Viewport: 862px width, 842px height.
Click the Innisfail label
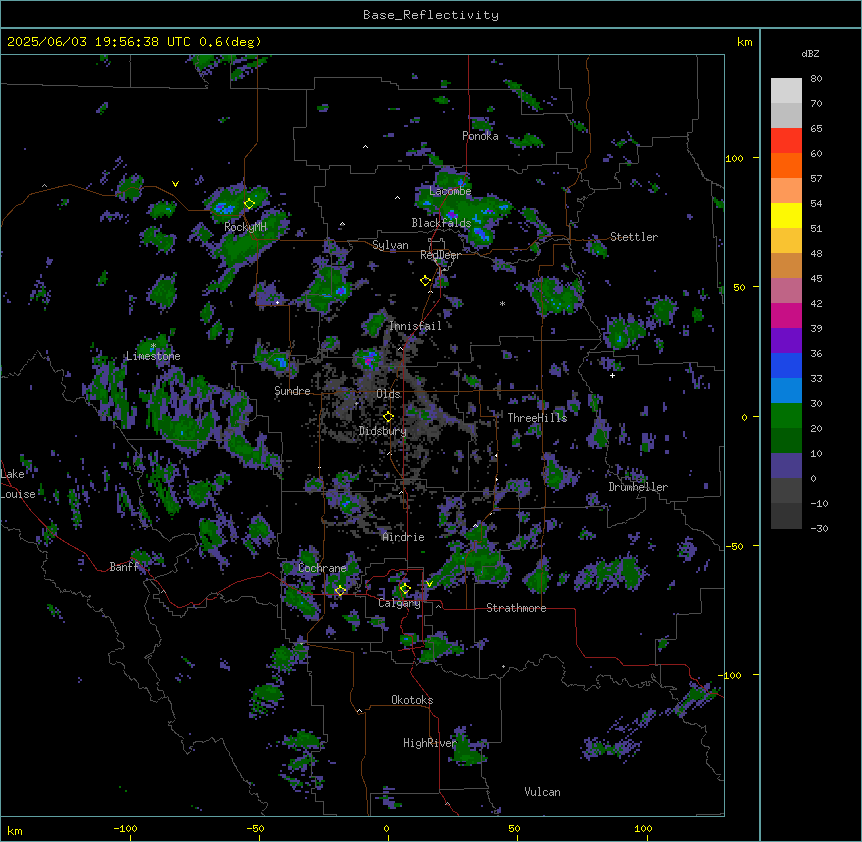(415, 326)
